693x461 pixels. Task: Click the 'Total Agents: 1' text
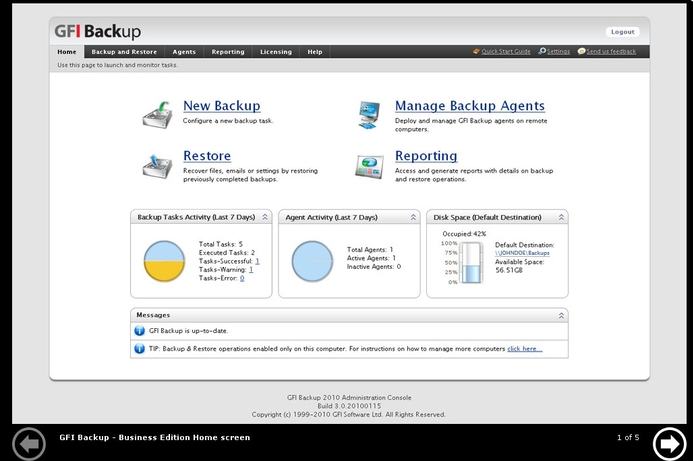pyautogui.click(x=370, y=250)
